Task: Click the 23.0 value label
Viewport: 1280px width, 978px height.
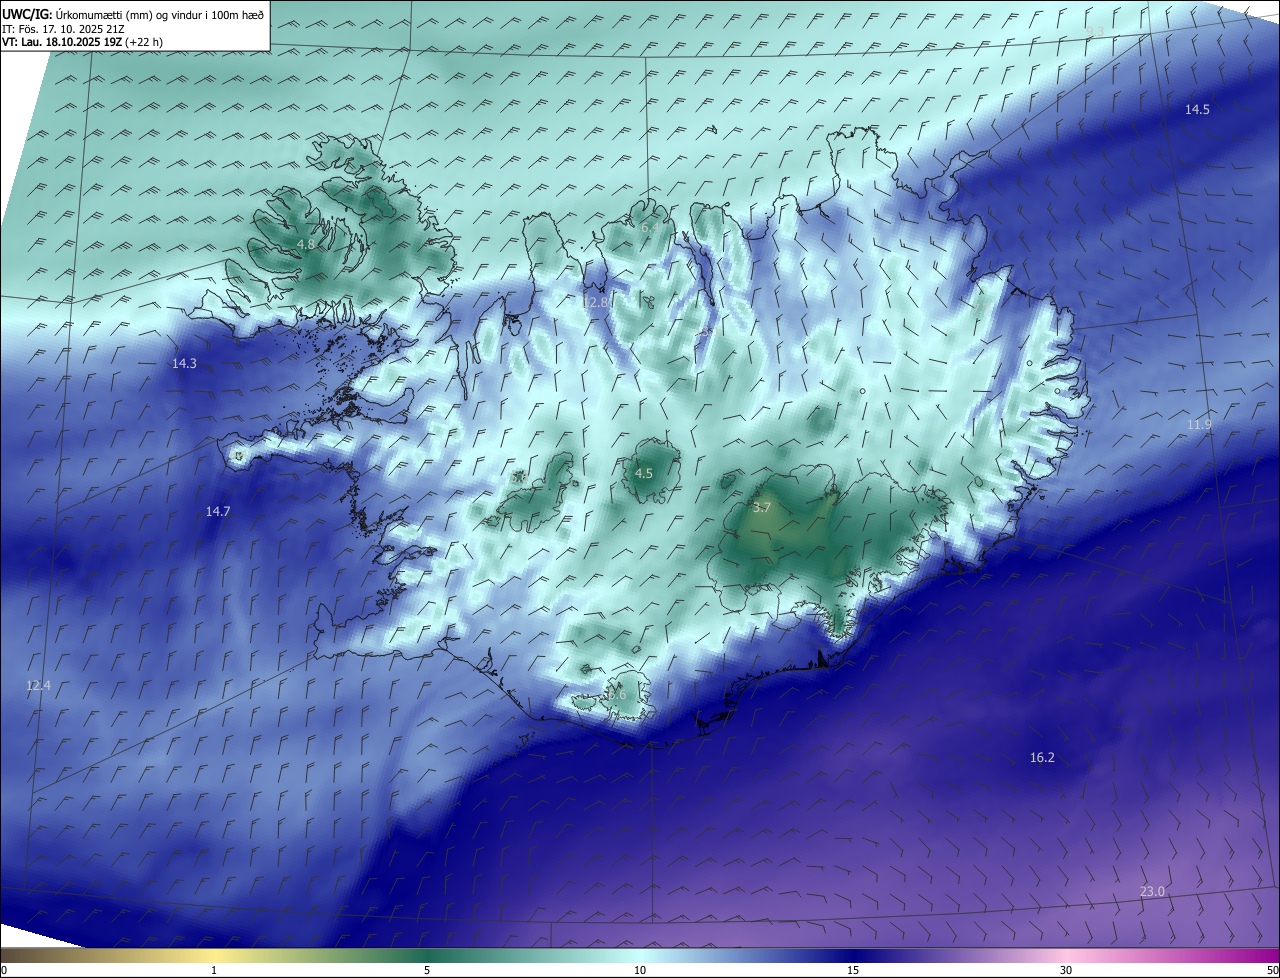Action: pos(1152,891)
